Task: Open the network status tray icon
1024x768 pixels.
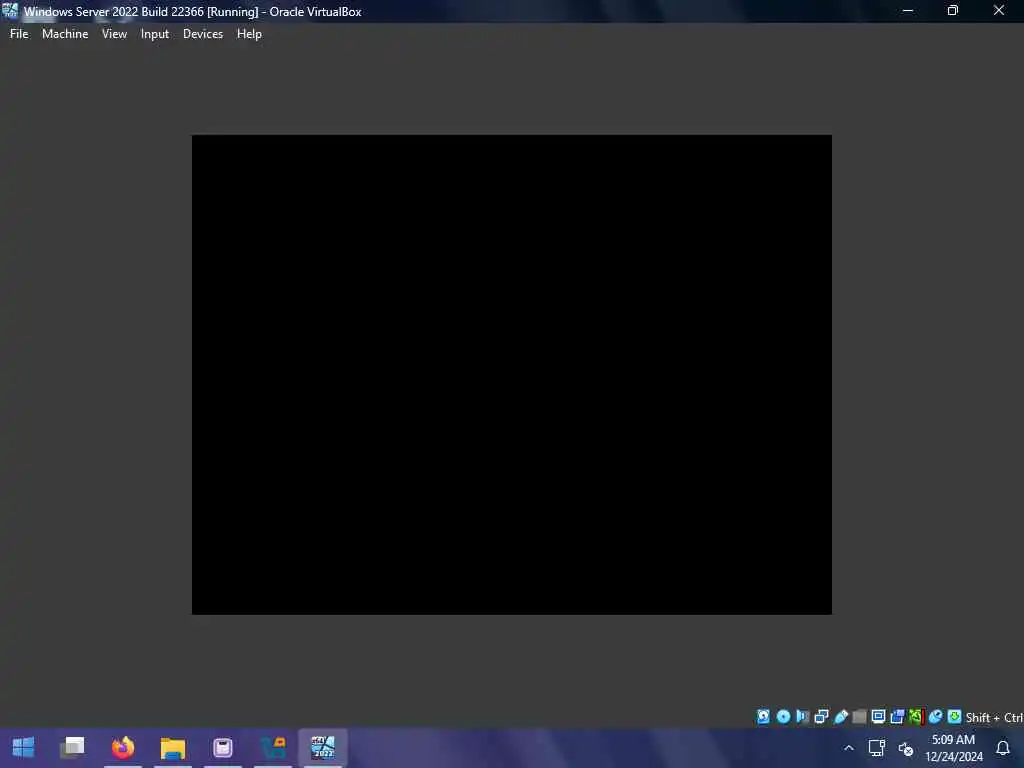Action: (876, 748)
